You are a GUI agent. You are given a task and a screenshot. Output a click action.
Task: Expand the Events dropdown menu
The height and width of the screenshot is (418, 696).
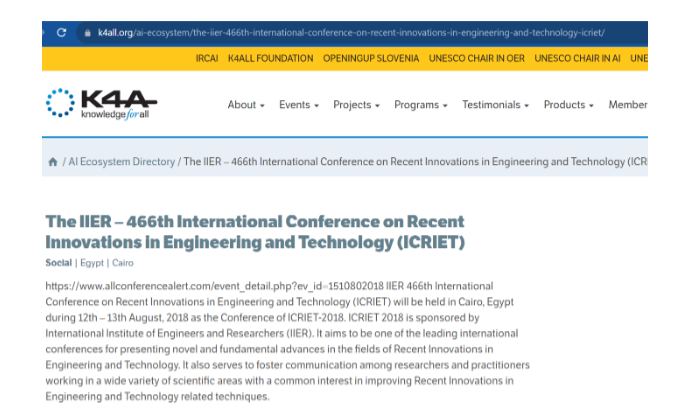[x=299, y=105]
